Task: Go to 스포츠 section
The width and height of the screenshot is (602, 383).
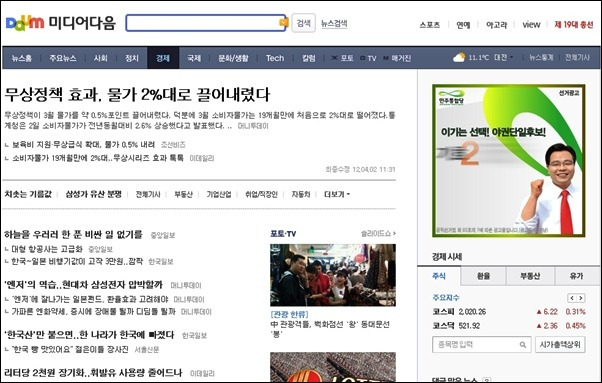Action: pos(430,25)
